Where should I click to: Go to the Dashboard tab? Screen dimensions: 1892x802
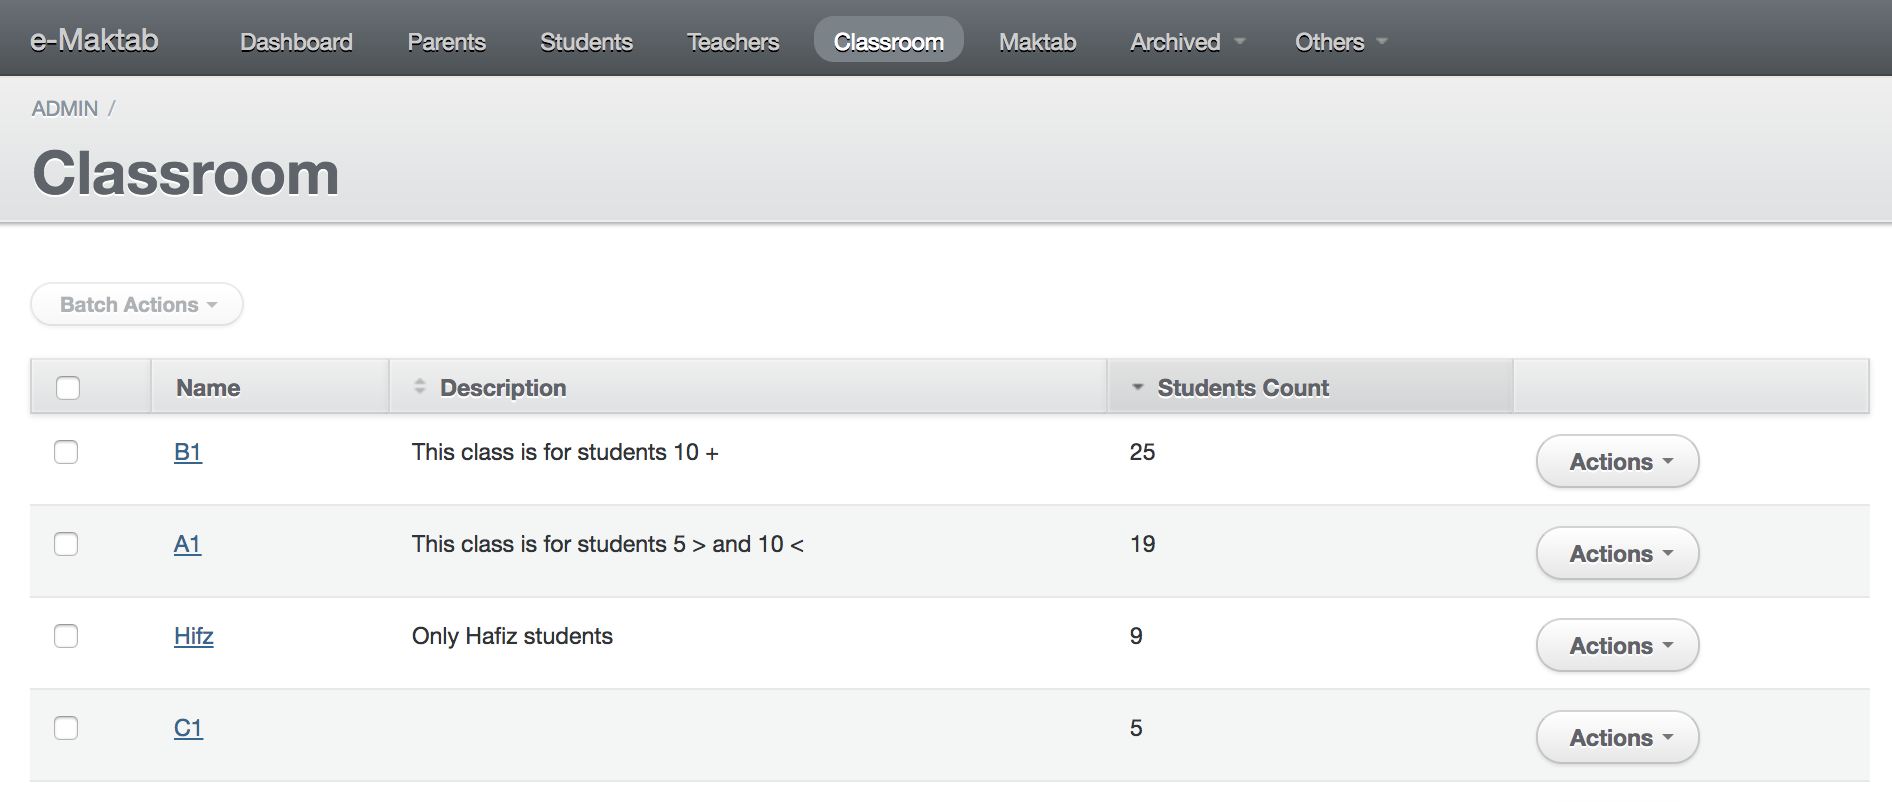pyautogui.click(x=296, y=42)
